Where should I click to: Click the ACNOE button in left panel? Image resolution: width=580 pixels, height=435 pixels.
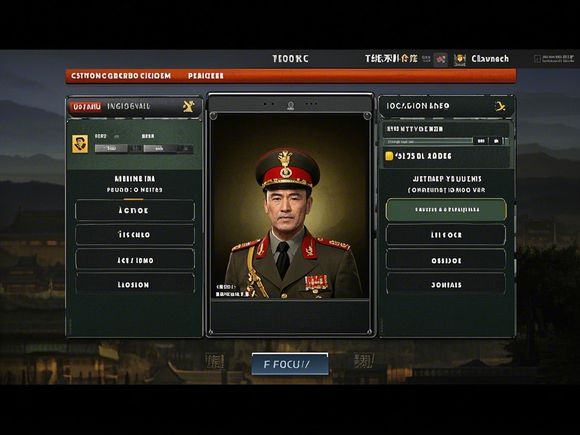[x=135, y=210]
